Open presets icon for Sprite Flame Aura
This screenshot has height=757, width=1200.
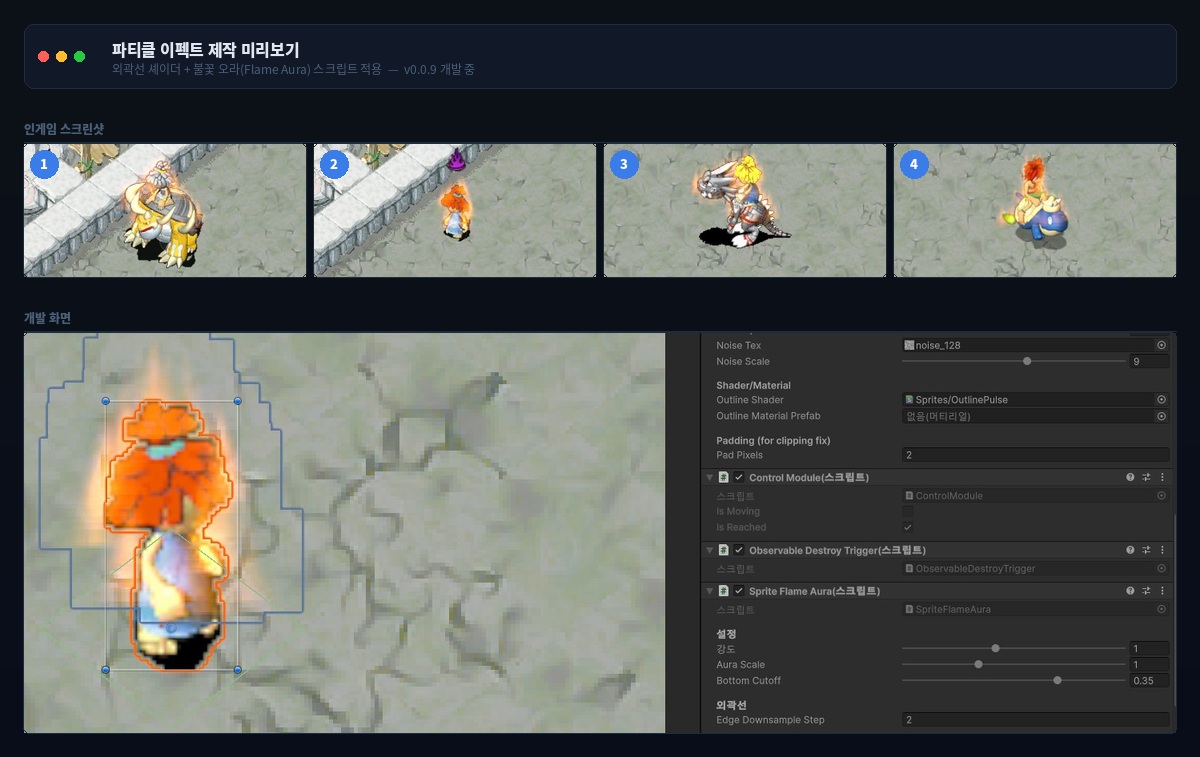[x=1147, y=591]
